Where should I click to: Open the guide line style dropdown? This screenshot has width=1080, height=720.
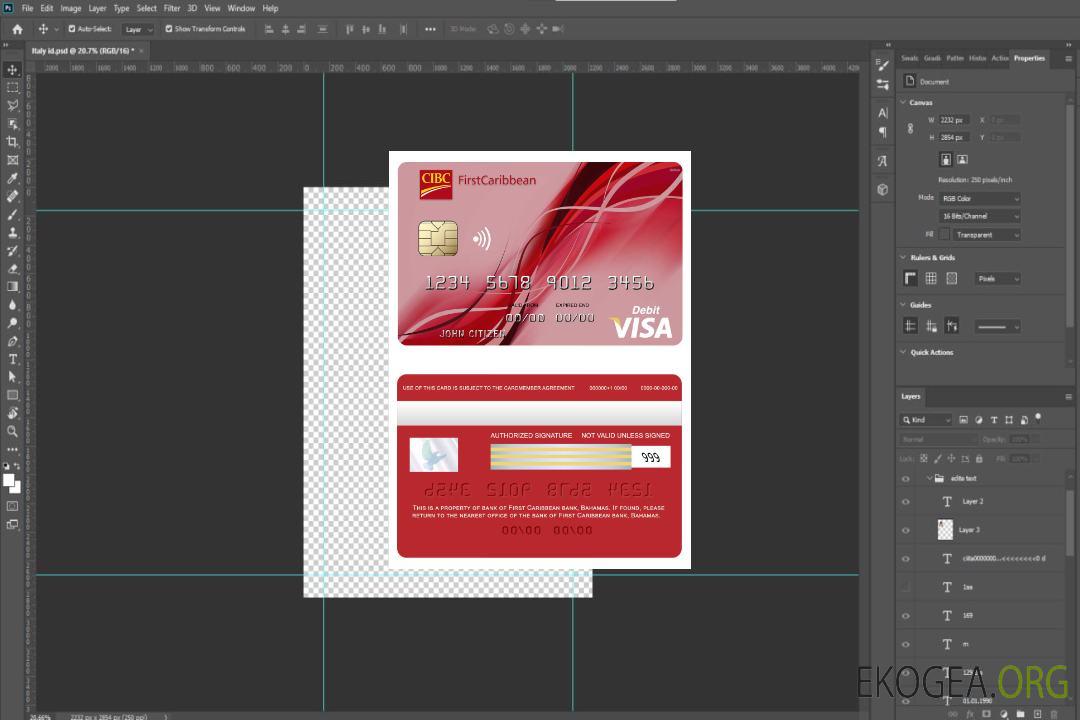(997, 327)
